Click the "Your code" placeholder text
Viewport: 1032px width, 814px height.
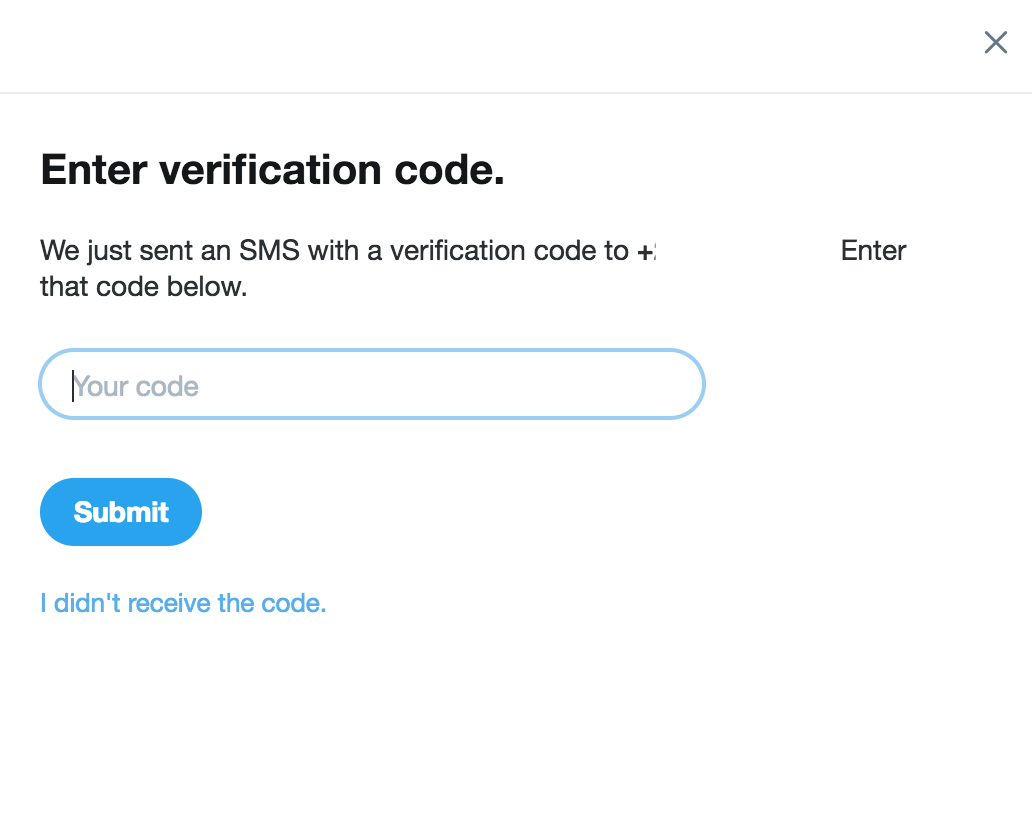(136, 387)
